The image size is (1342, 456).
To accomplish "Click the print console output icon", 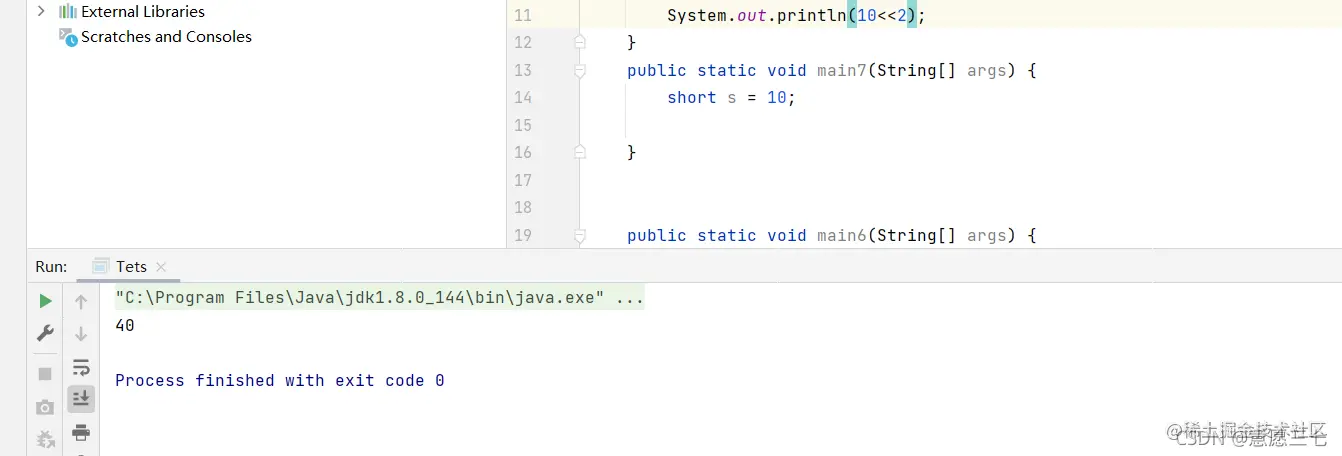I will point(81,432).
